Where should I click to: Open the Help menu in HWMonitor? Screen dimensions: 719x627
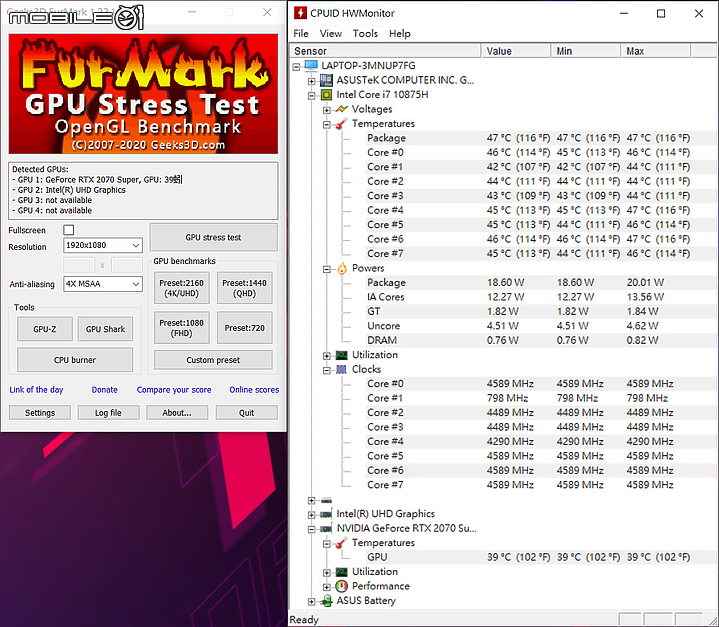coord(400,33)
